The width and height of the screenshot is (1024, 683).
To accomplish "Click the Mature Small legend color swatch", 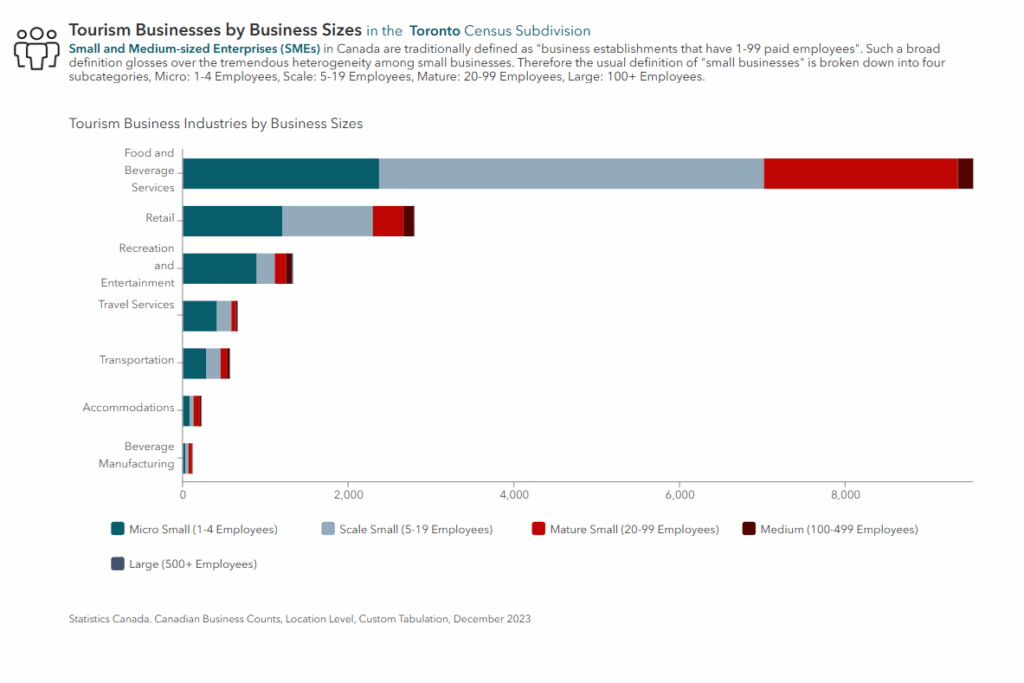I will (x=538, y=529).
